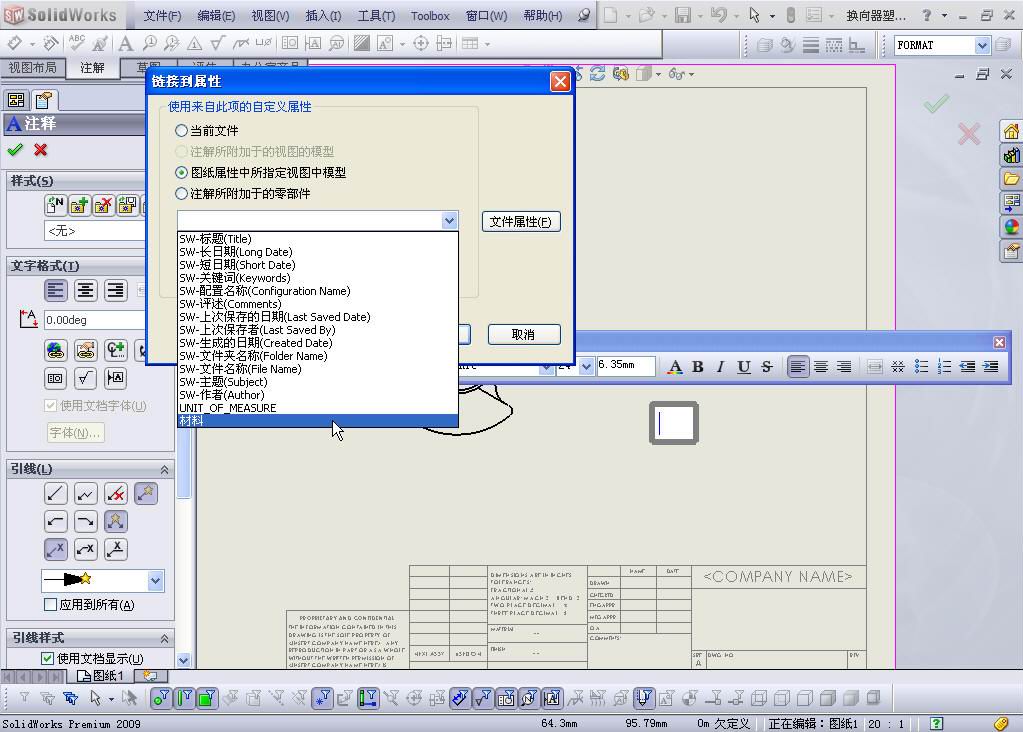Viewport: 1023px width, 732px height.
Task: Click the 文件属性 button
Action: (521, 222)
